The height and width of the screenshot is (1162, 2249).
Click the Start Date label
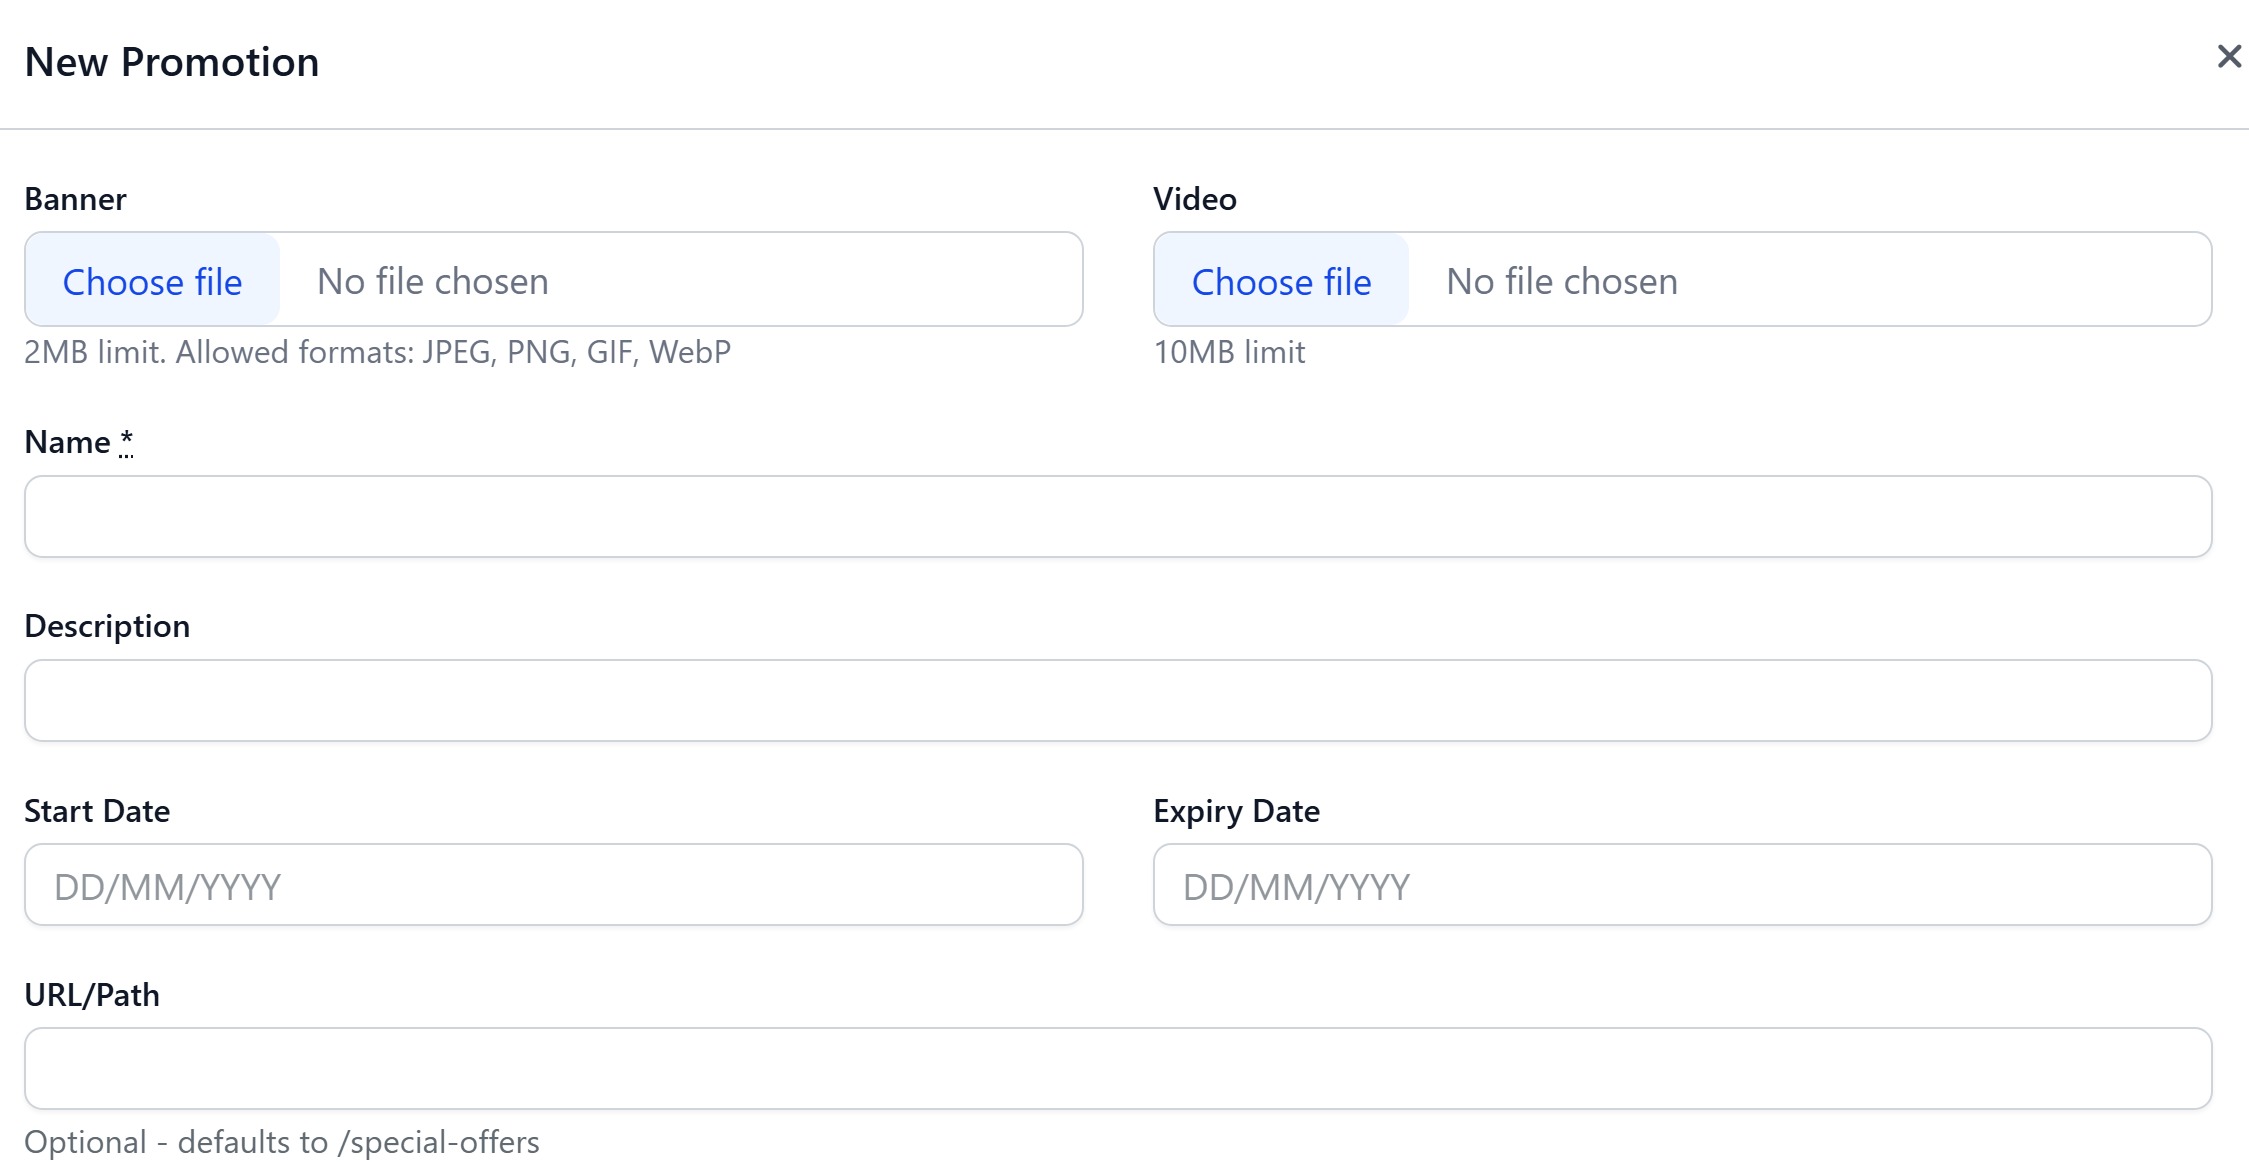[97, 811]
